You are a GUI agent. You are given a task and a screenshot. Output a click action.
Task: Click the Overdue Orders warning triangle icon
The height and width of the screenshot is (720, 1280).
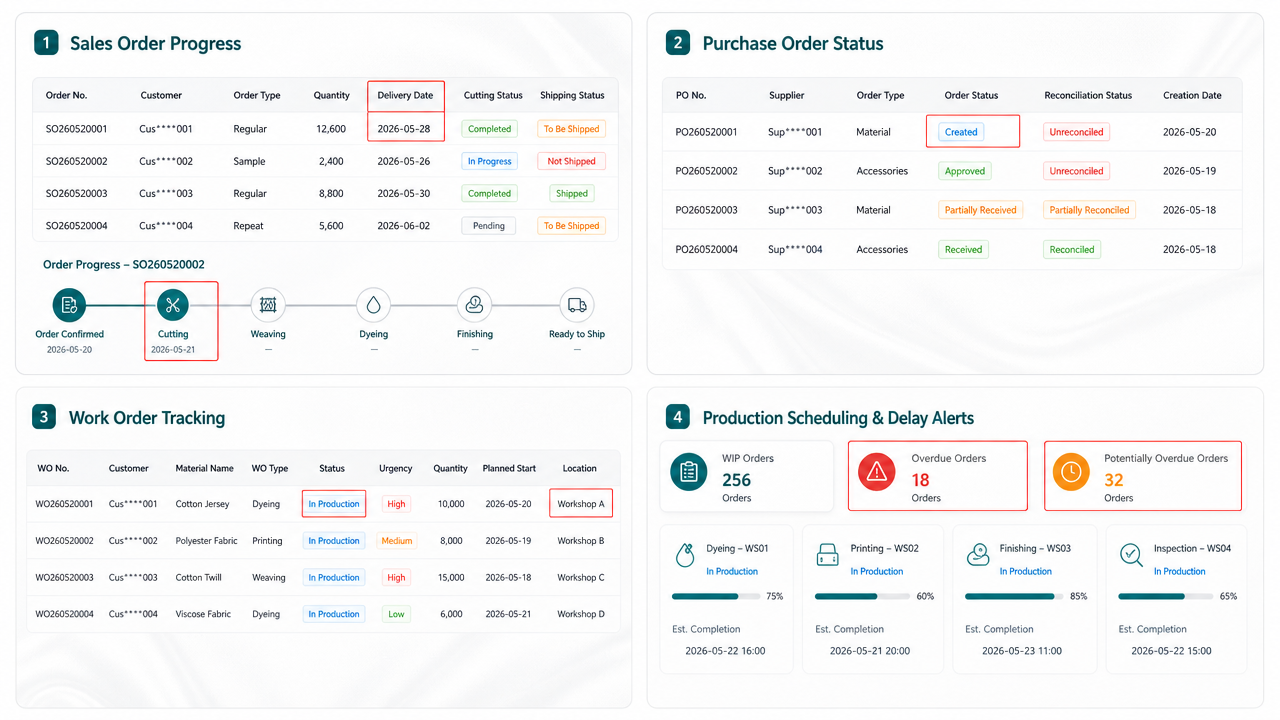point(877,472)
